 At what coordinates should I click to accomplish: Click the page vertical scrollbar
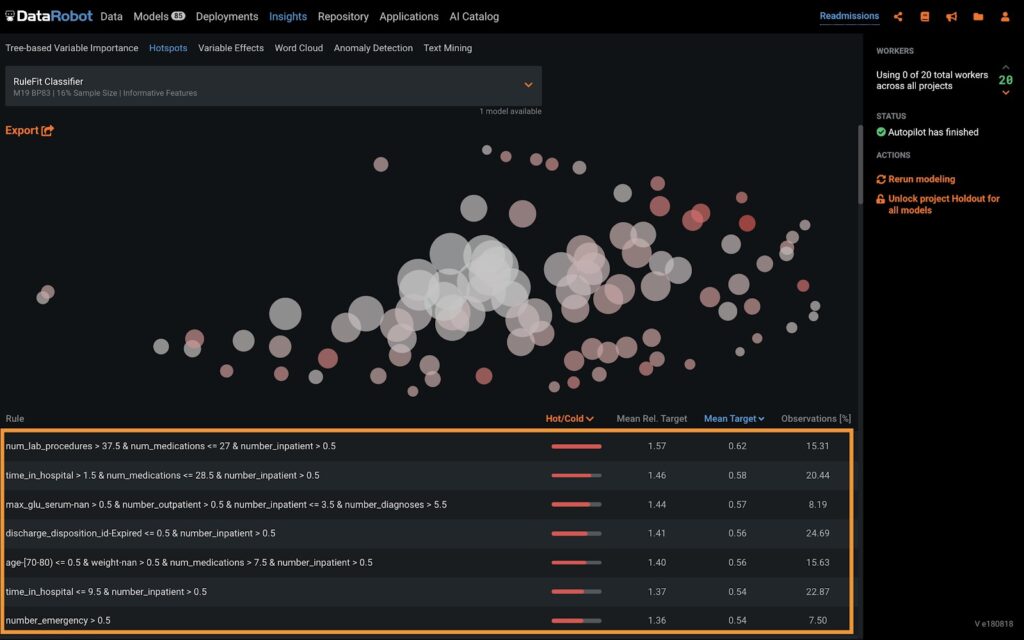coord(860,163)
